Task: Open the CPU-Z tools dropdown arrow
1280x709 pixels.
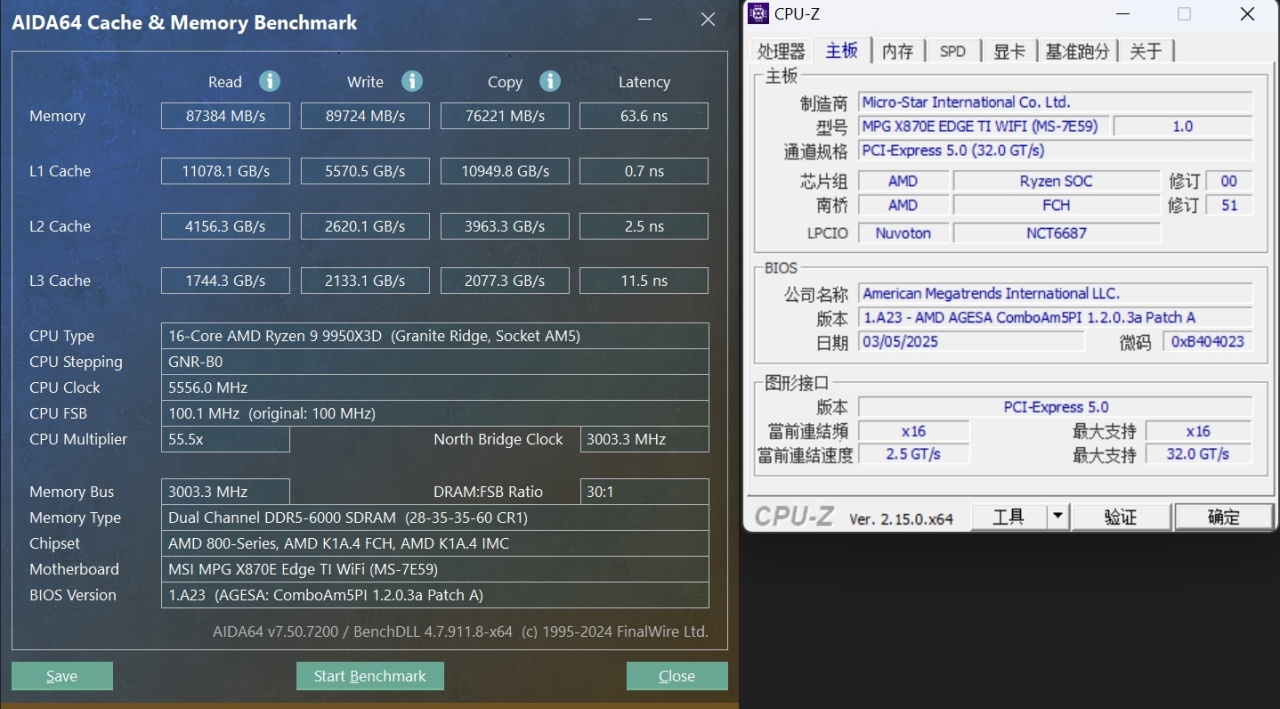Action: click(1057, 516)
